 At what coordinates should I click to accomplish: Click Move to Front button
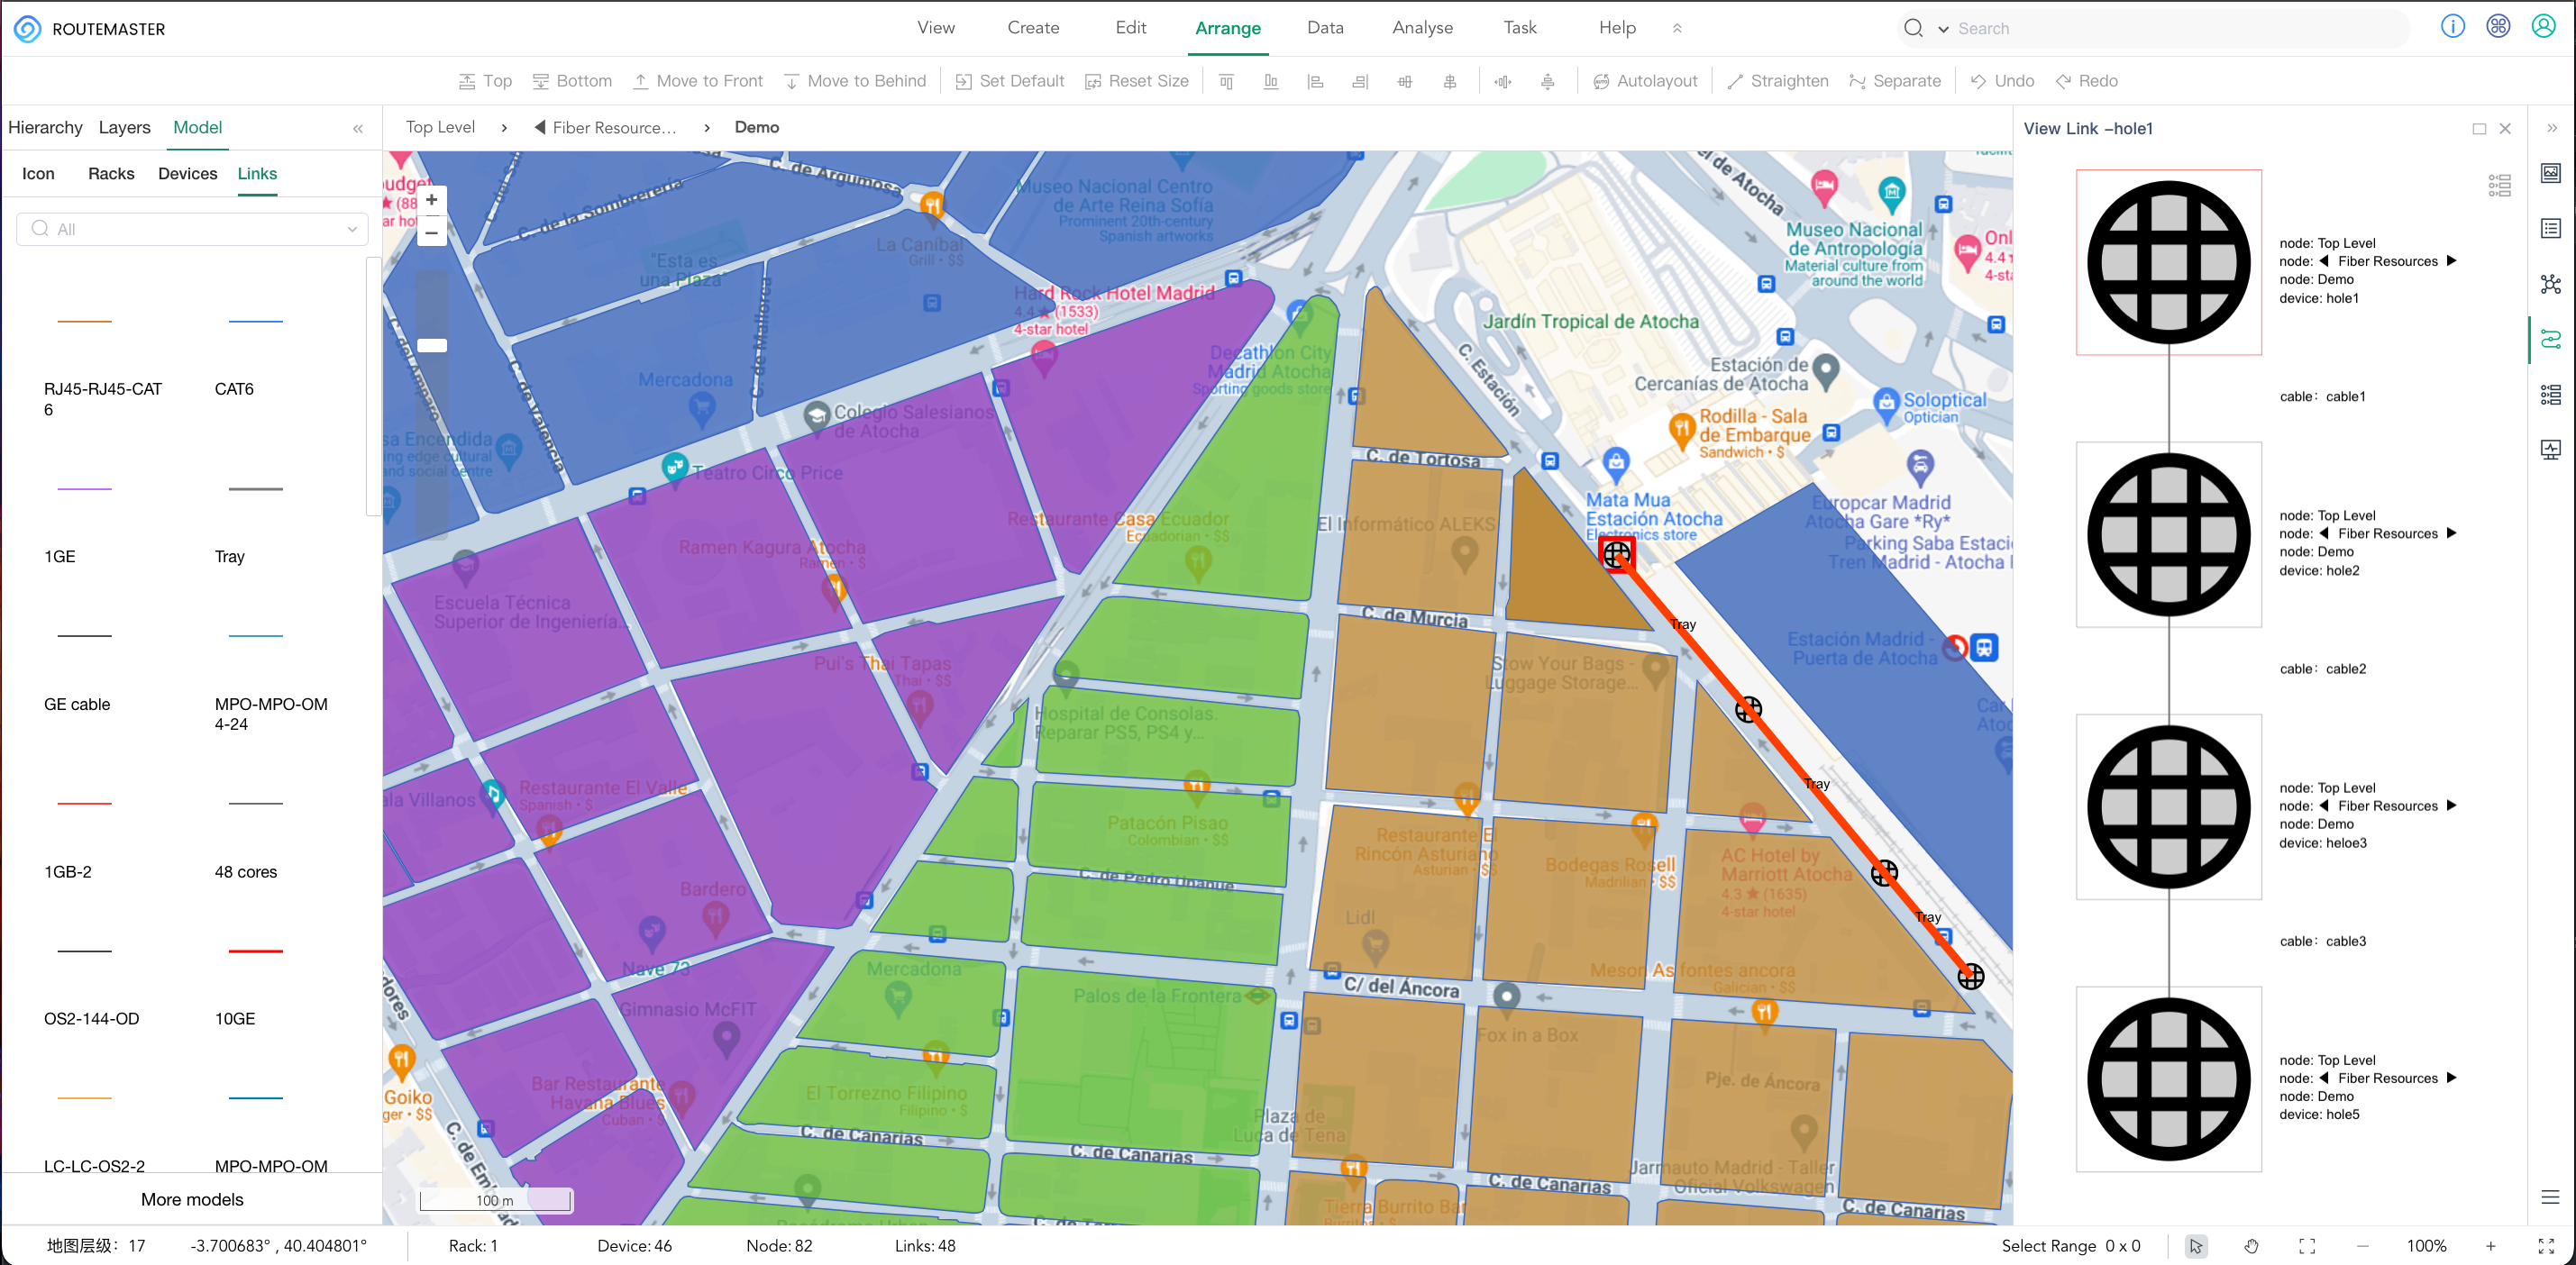tap(697, 81)
